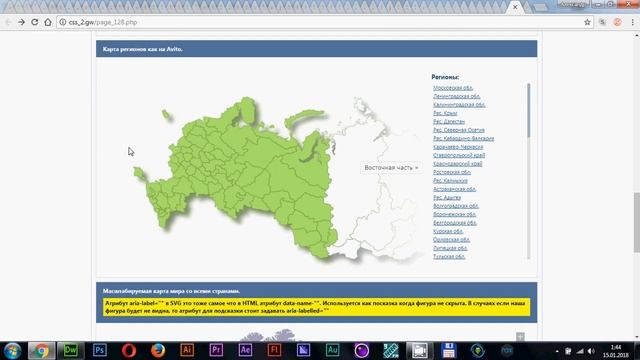This screenshot has height=360, width=640.
Task: Open Opera browser from the taskbar
Action: [129, 351]
